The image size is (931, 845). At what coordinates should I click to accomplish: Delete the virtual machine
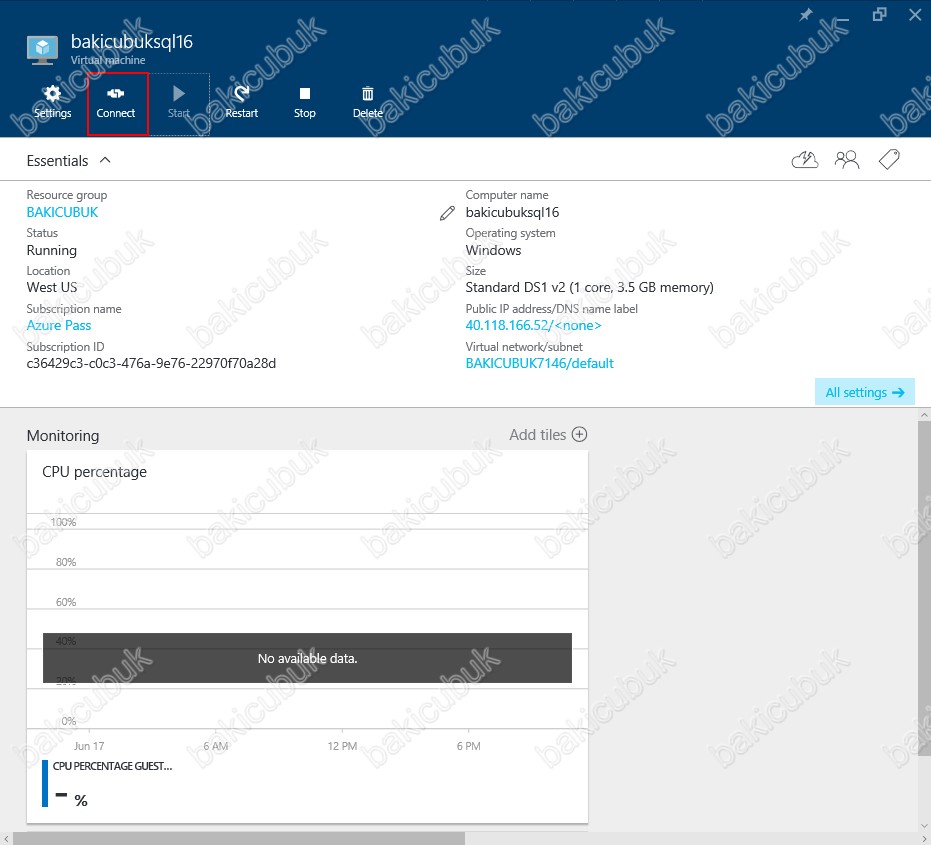pyautogui.click(x=368, y=102)
